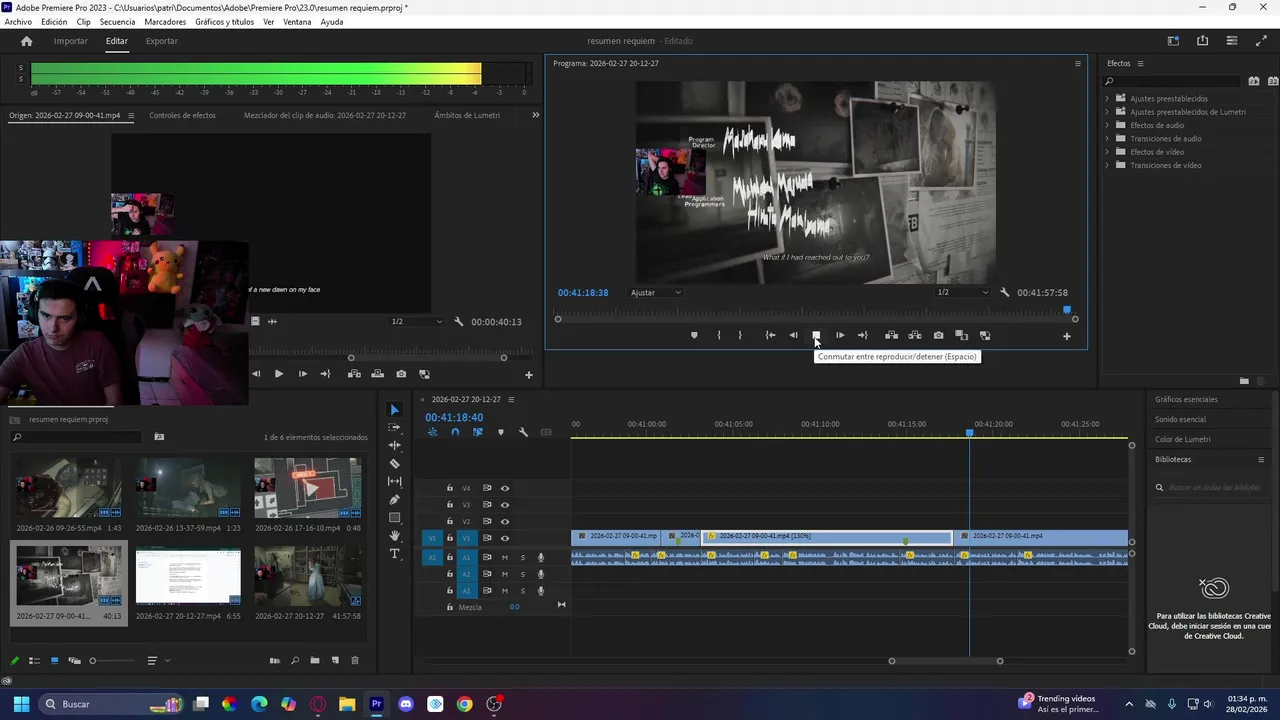1280x720 pixels.
Task: Open the Gráficos esenciales panel
Action: point(1186,400)
